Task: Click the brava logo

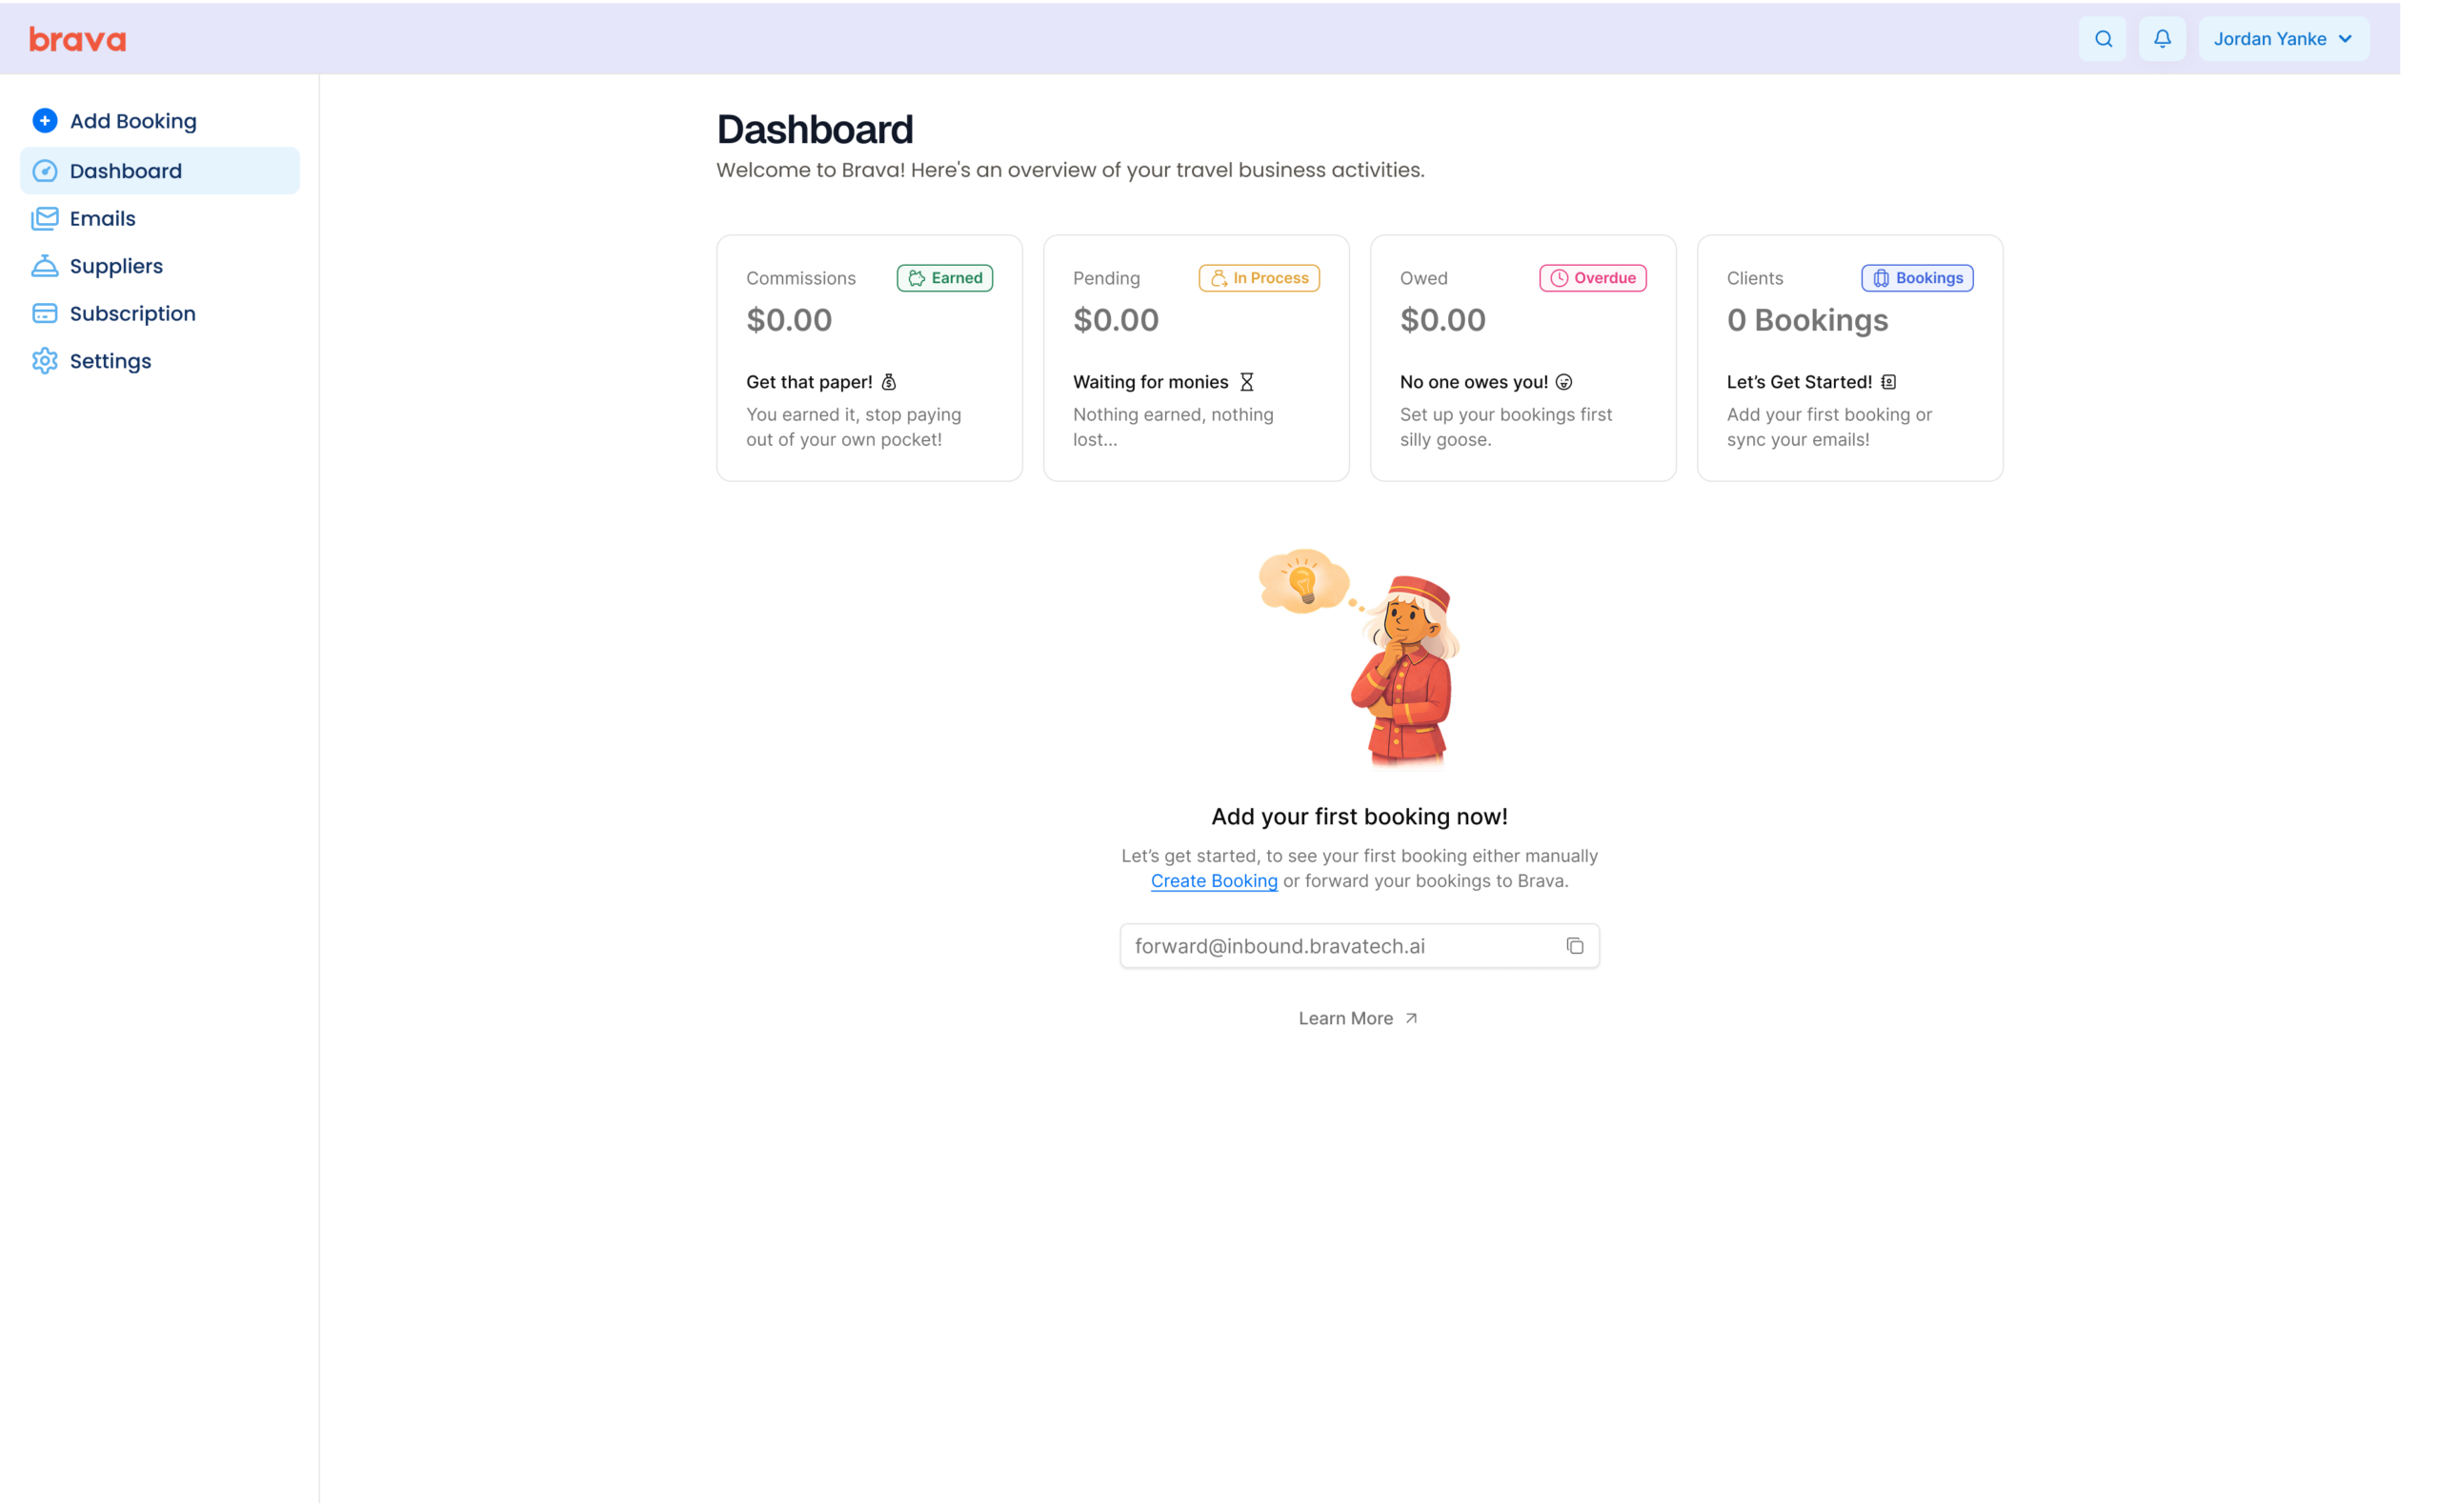Action: tap(77, 40)
